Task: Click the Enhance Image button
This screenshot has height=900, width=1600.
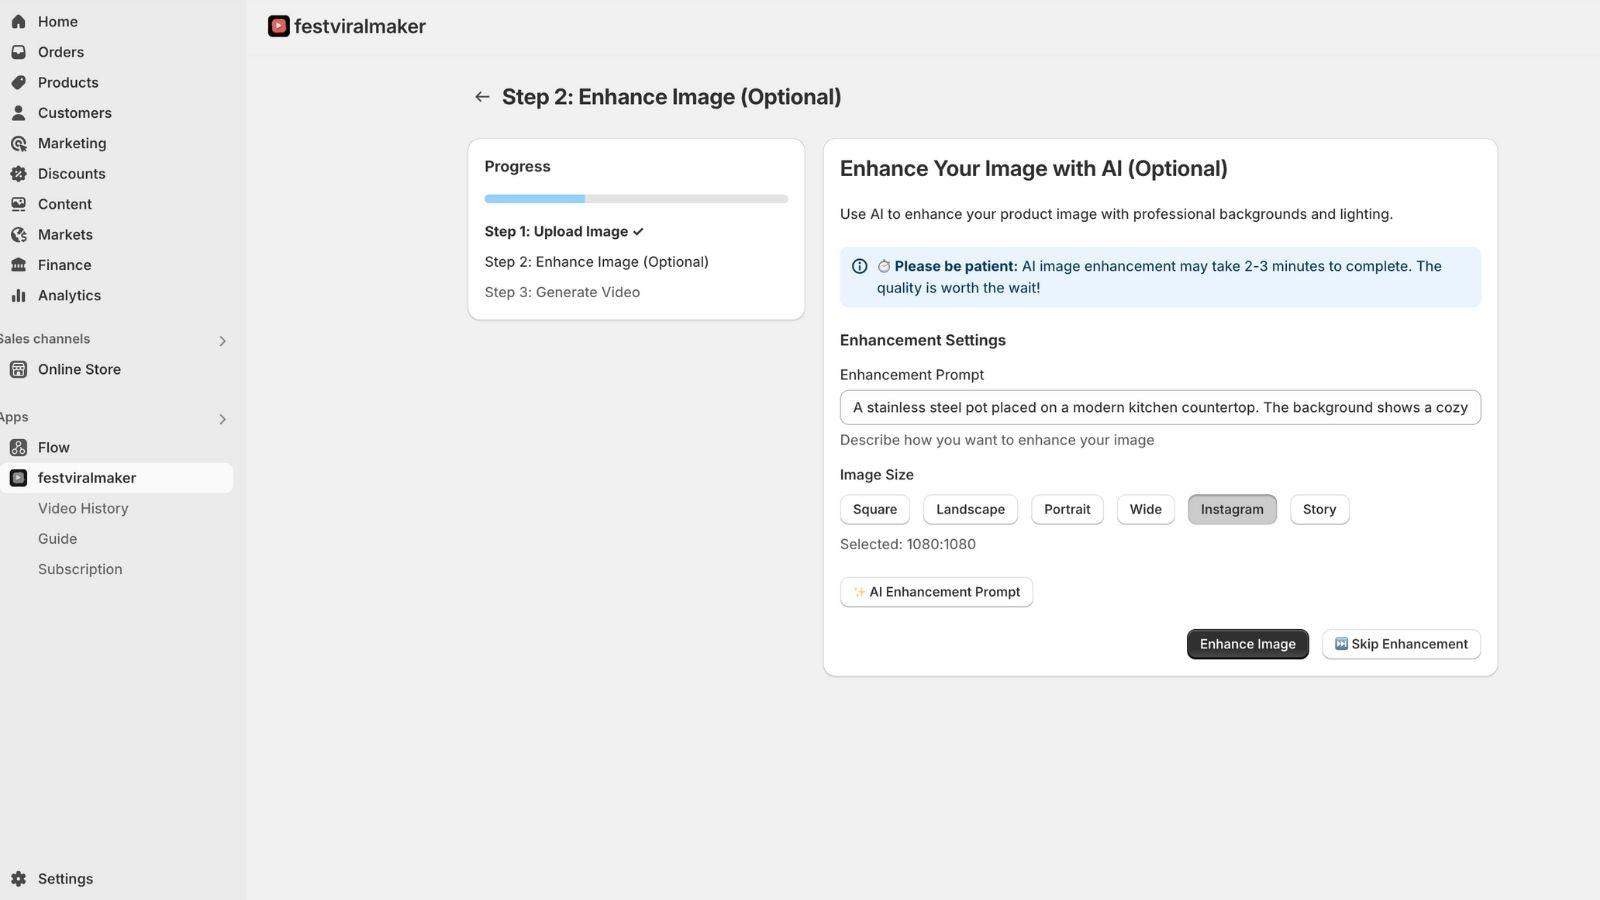Action: pyautogui.click(x=1247, y=643)
